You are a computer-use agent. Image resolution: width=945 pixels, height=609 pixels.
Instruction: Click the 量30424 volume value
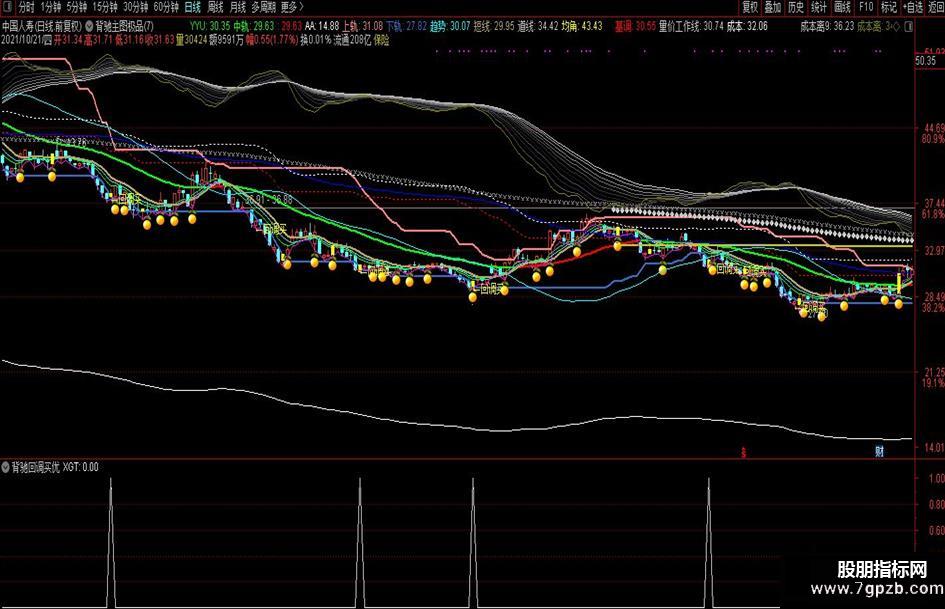192,40
